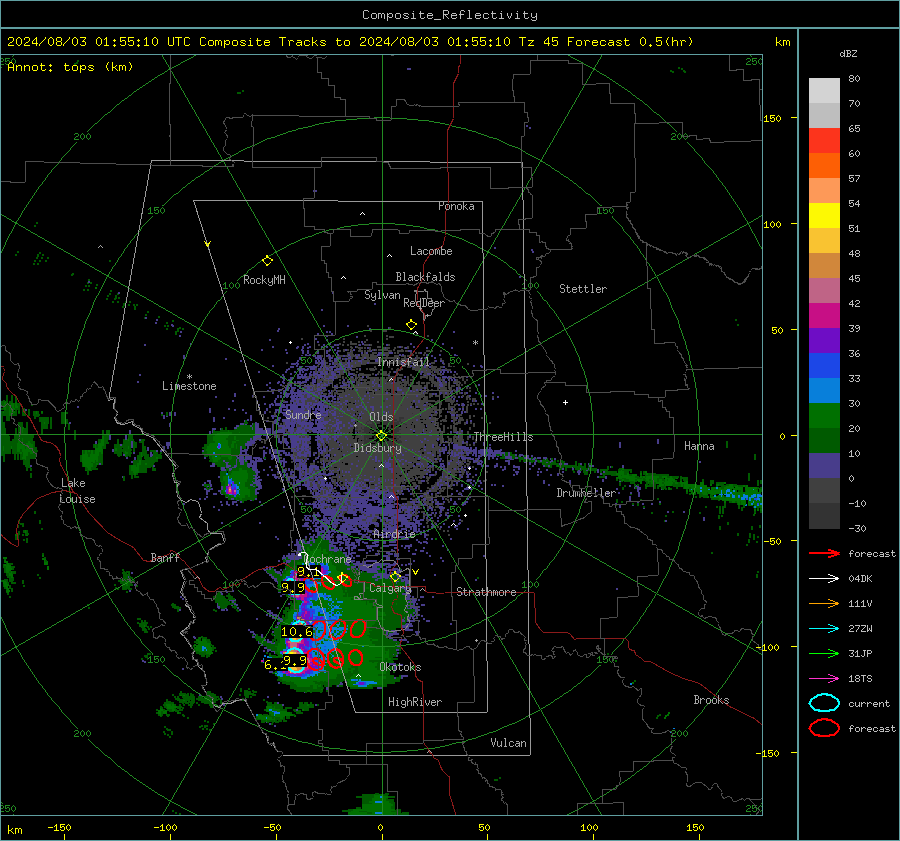Select the 10–0 dBZ indigo color swatch
Screen dimensions: 900x841
(824, 466)
